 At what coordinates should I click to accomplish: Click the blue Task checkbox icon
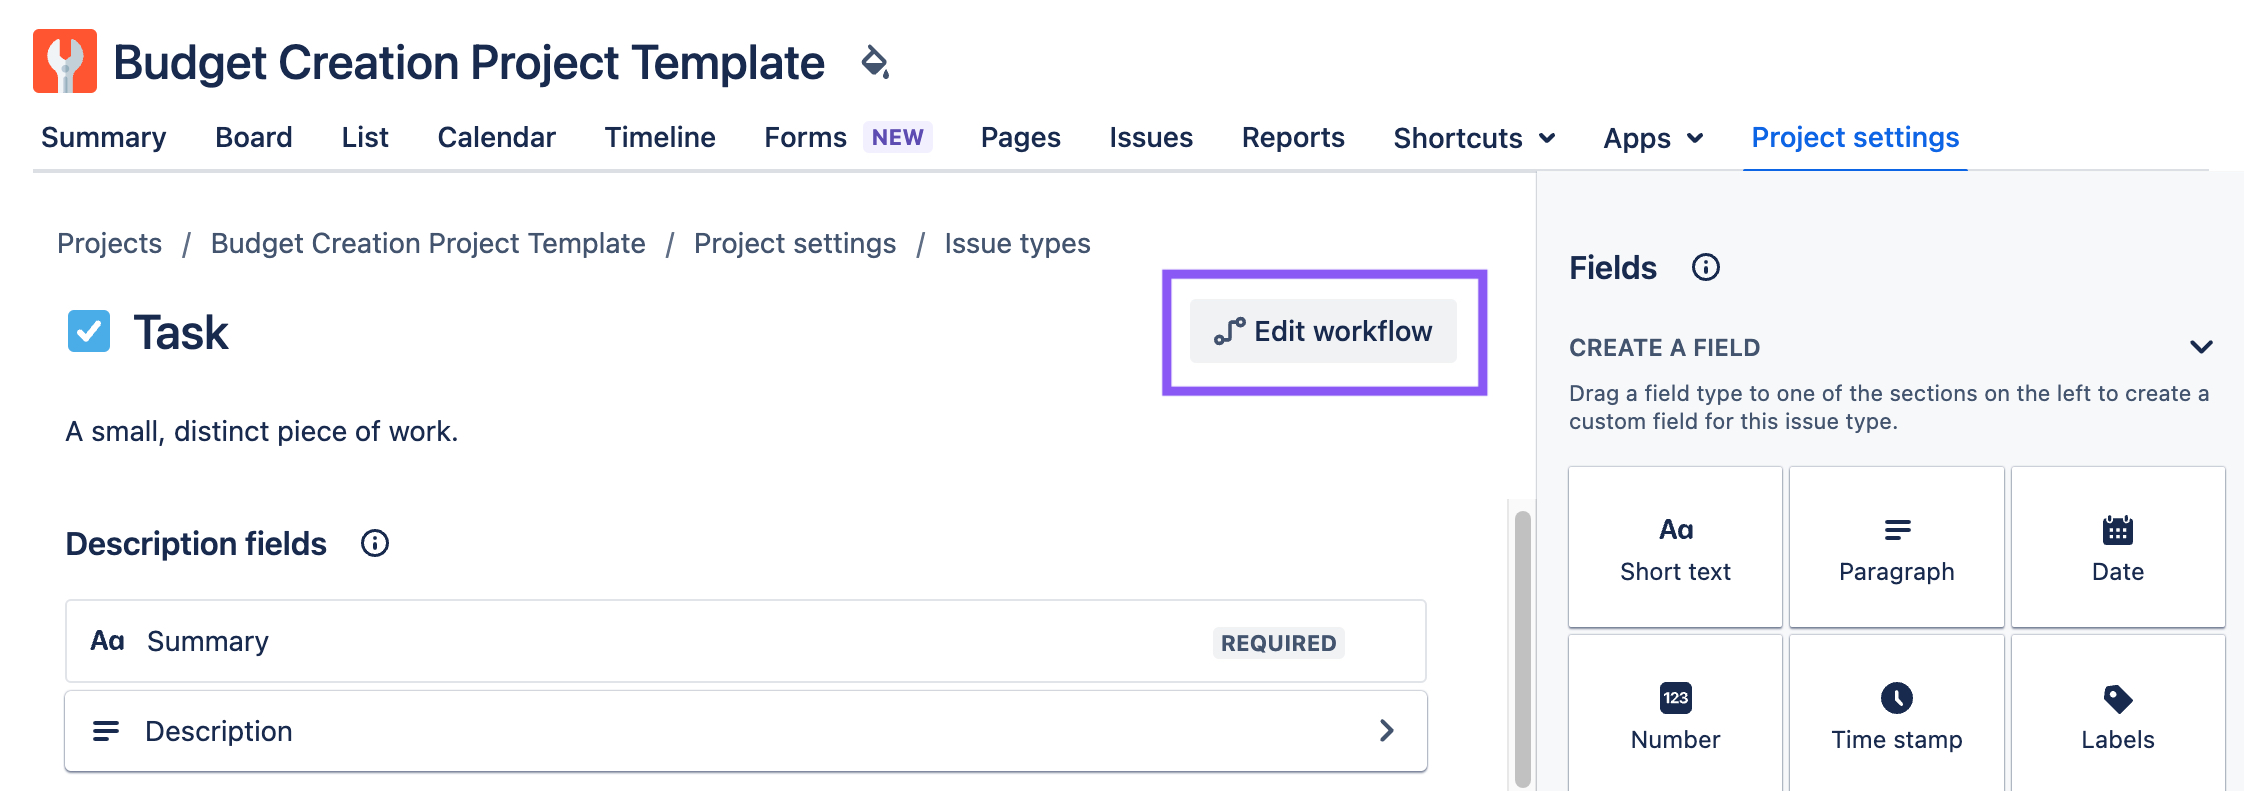[x=89, y=331]
